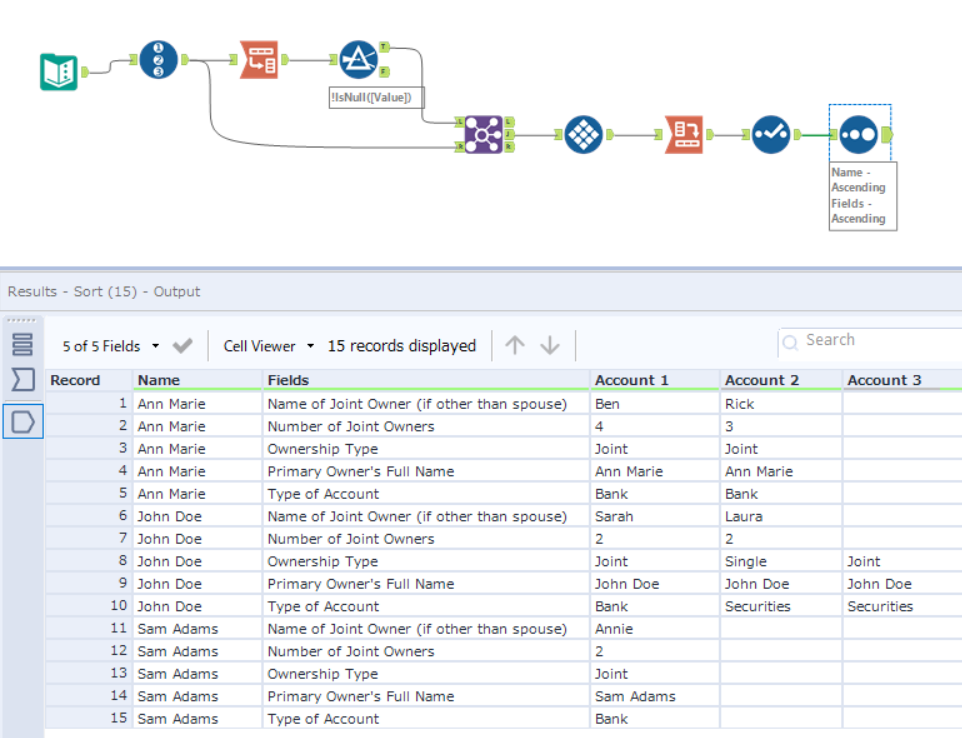Toggle the field selection checkmark
Image resolution: width=962 pixels, height=738 pixels.
[182, 346]
